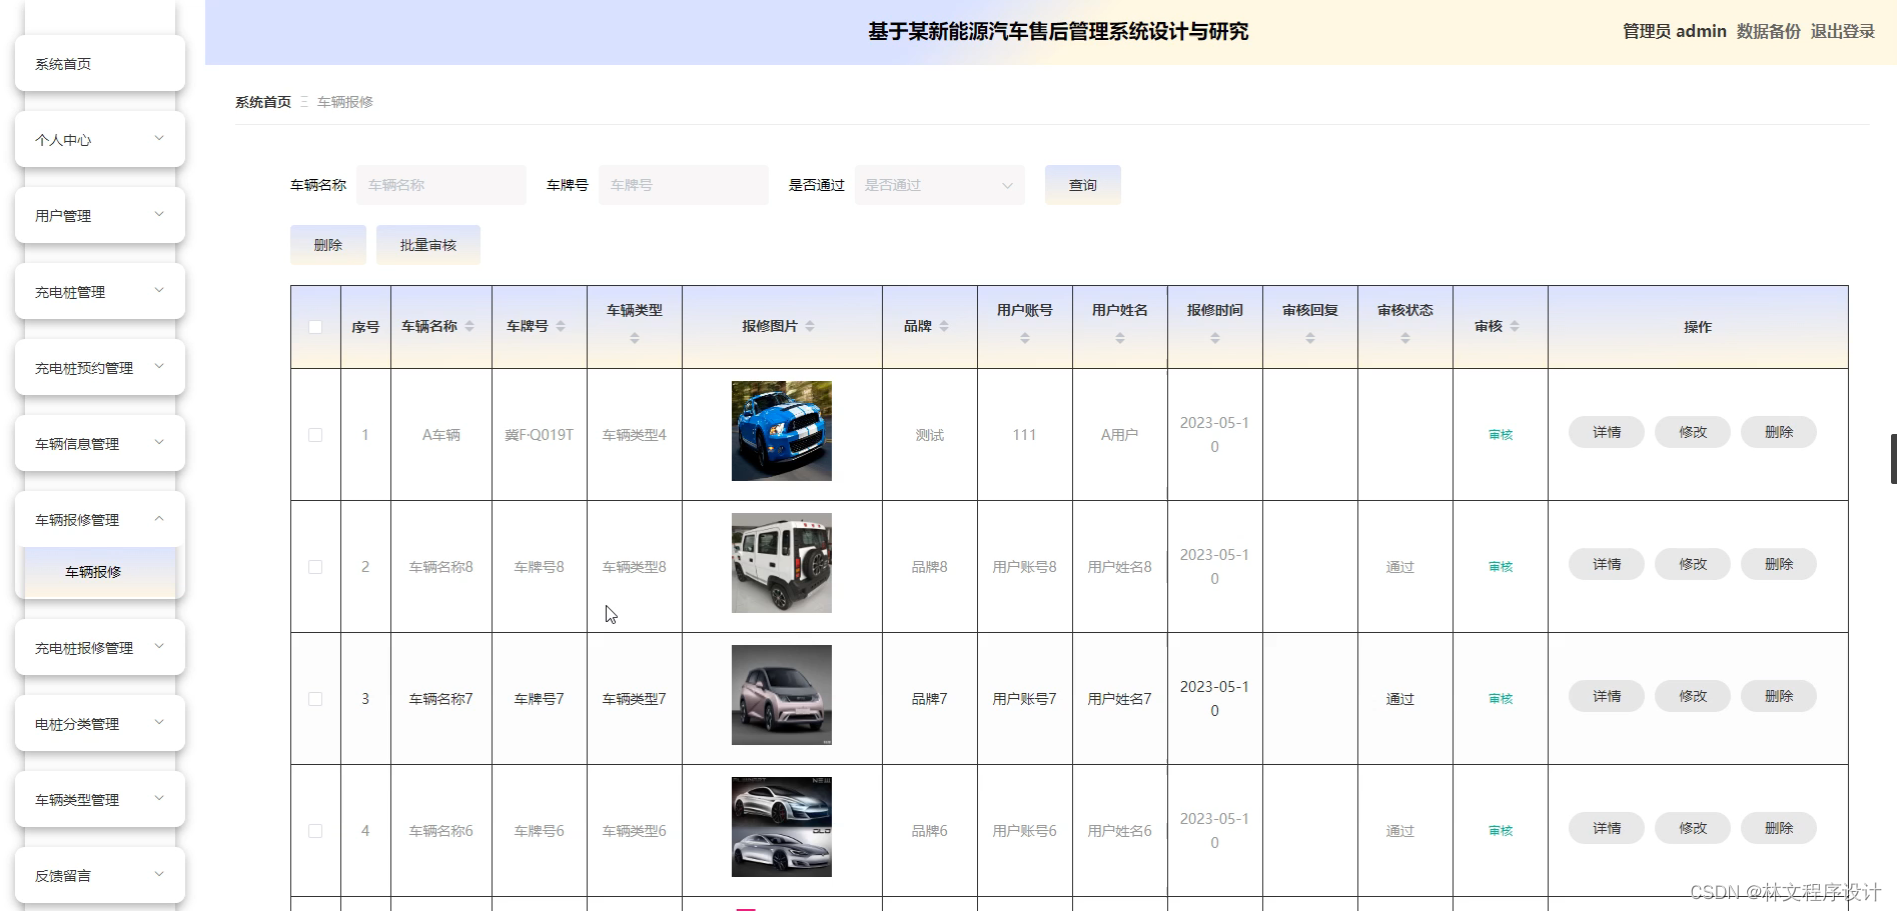This screenshot has height=911, width=1897.
Task: Click 审核 link for A车辆 row
Action: (x=1500, y=435)
